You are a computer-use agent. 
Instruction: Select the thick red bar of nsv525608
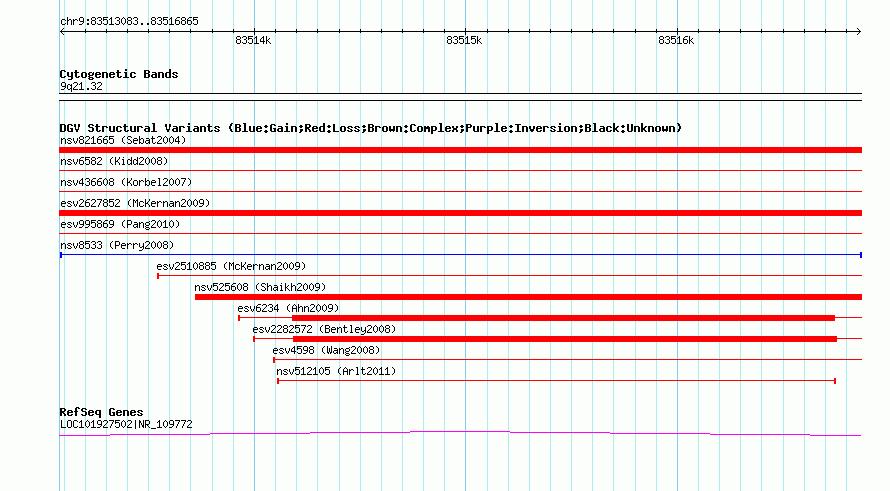pyautogui.click(x=528, y=297)
